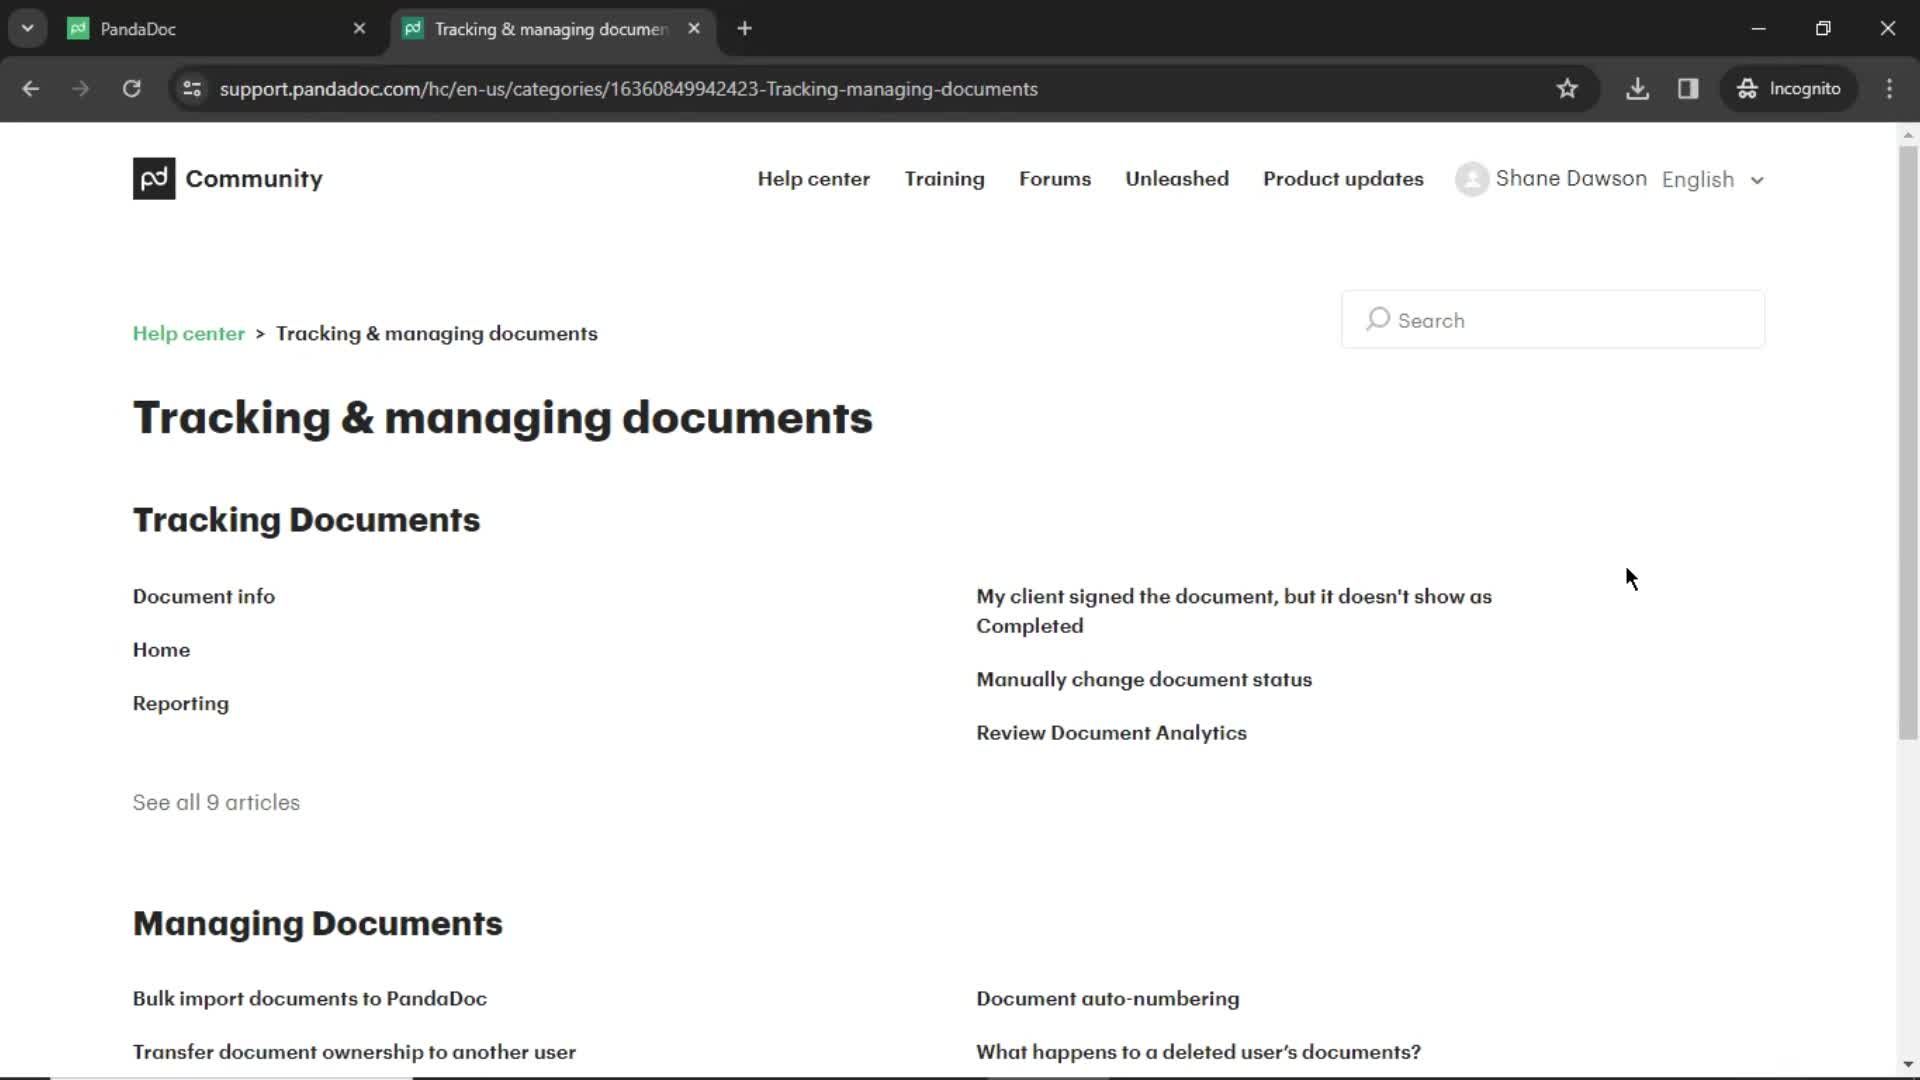Viewport: 1920px width, 1080px height.
Task: Click the download icon in browser toolbar
Action: (1639, 88)
